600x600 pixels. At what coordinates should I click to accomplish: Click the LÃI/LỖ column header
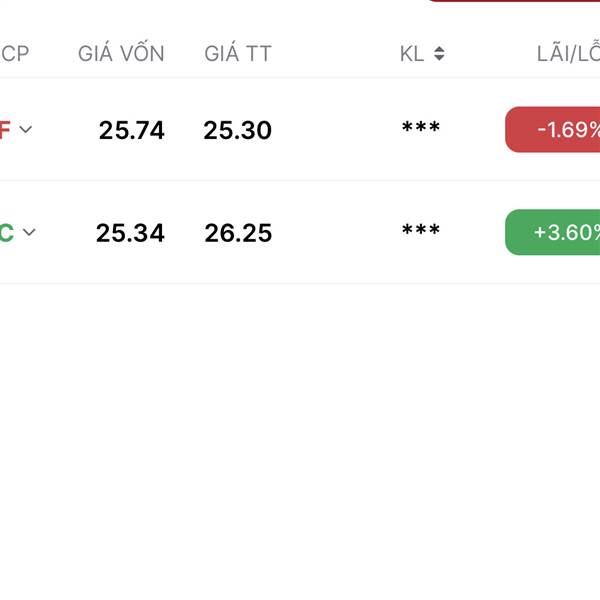tap(568, 54)
